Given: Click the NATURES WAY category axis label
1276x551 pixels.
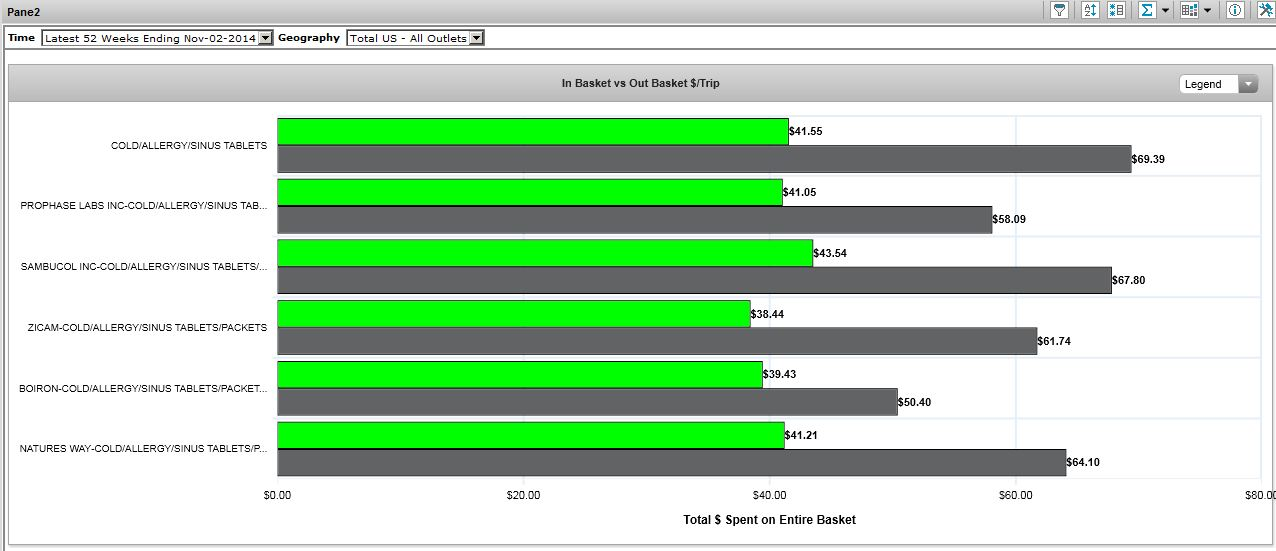Looking at the screenshot, I should 143,449.
